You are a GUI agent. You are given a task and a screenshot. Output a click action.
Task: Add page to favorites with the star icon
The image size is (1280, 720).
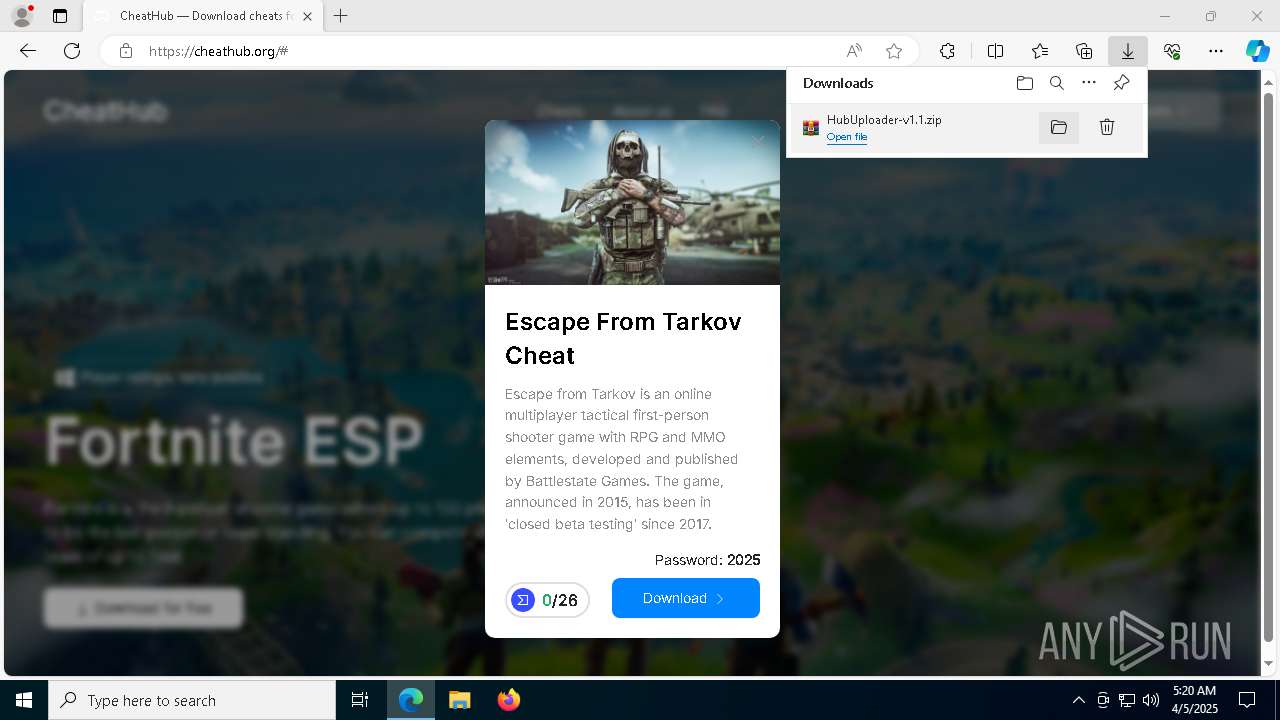[x=894, y=51]
